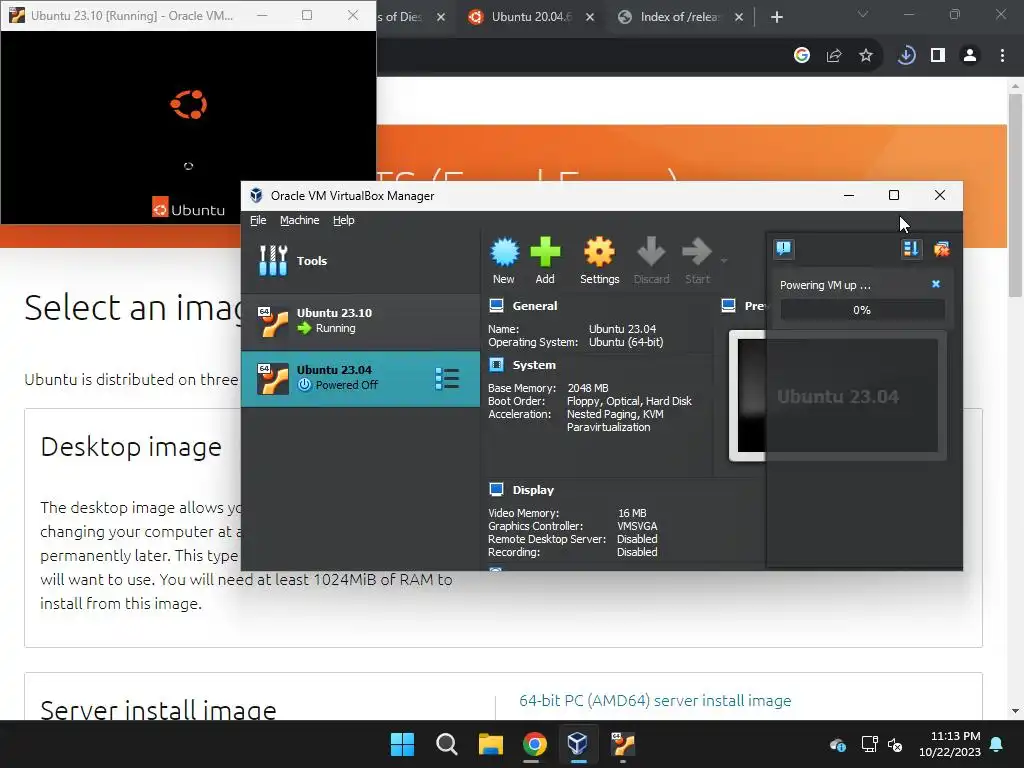Viewport: 1024px width, 768px height.
Task: Open the Chrome profile avatar icon
Action: (x=970, y=56)
